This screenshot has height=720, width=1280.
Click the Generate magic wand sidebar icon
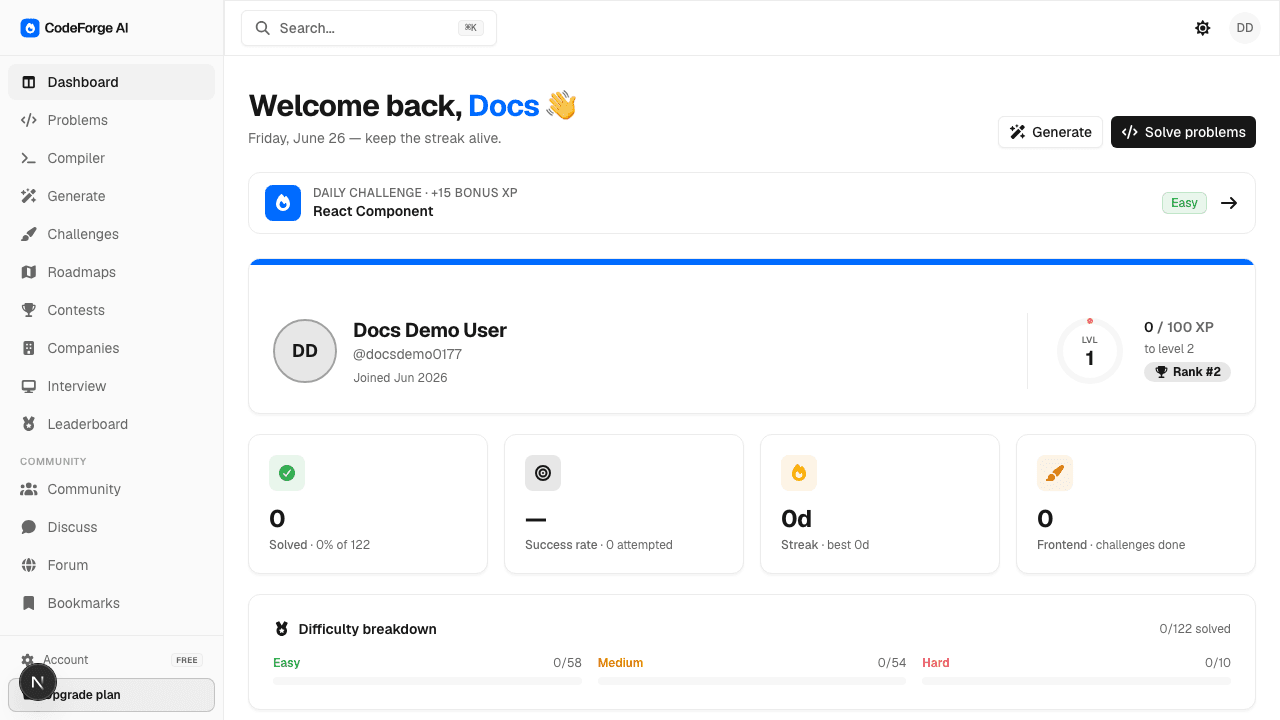click(x=29, y=196)
